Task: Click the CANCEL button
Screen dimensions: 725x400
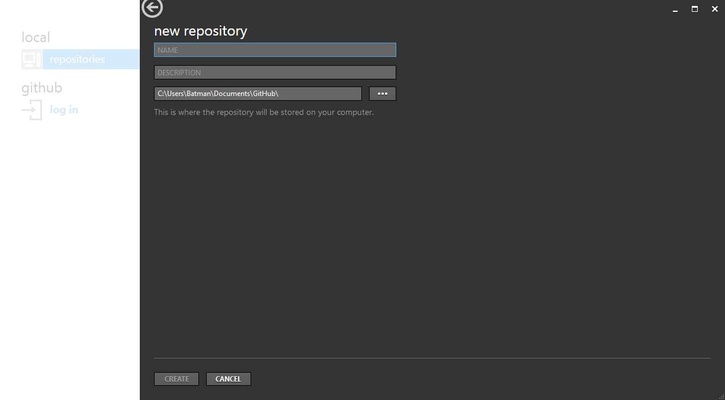Action: 228,379
